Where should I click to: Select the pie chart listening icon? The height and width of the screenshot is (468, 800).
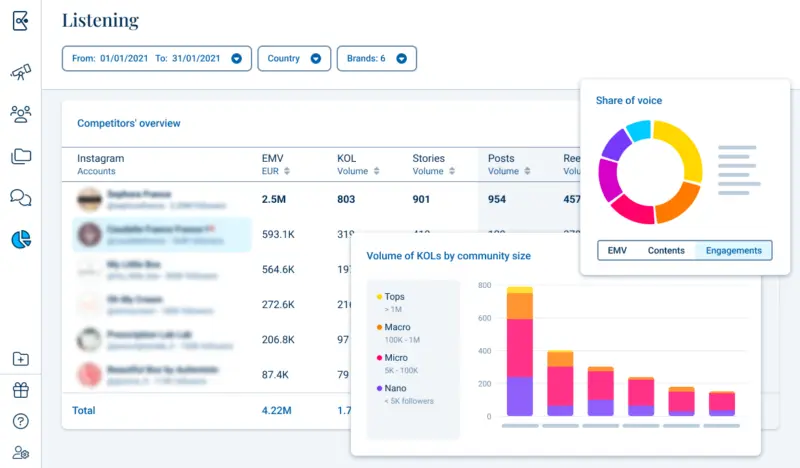click(20, 239)
